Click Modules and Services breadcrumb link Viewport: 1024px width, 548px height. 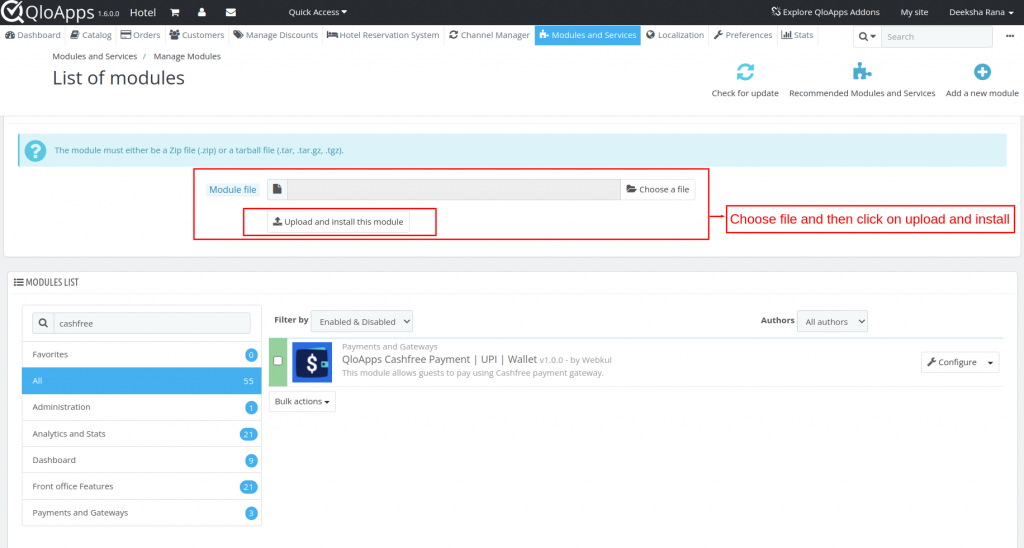coord(95,56)
